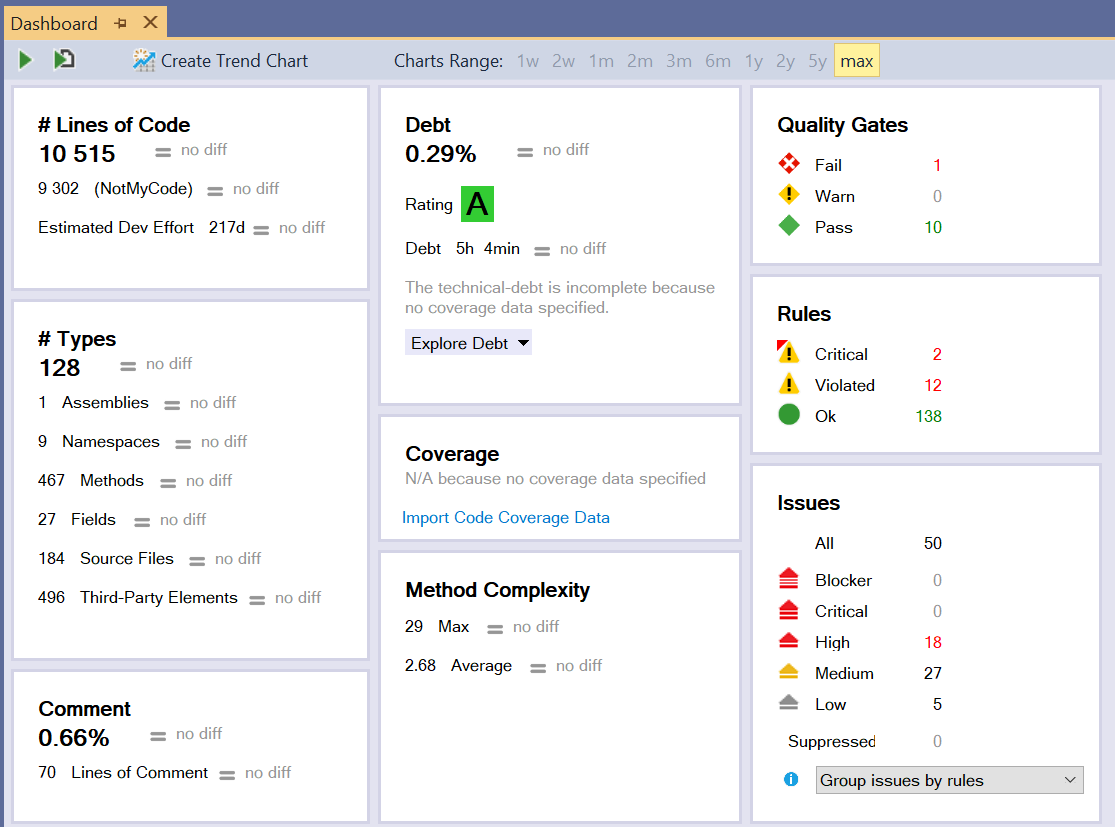Run the analysis with the green play icon
This screenshot has width=1115, height=827.
pos(25,60)
